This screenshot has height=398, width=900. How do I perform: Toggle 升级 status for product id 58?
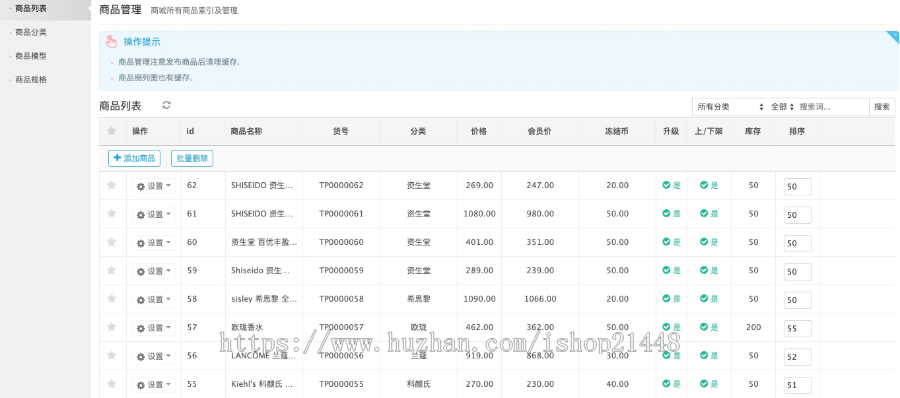671,299
